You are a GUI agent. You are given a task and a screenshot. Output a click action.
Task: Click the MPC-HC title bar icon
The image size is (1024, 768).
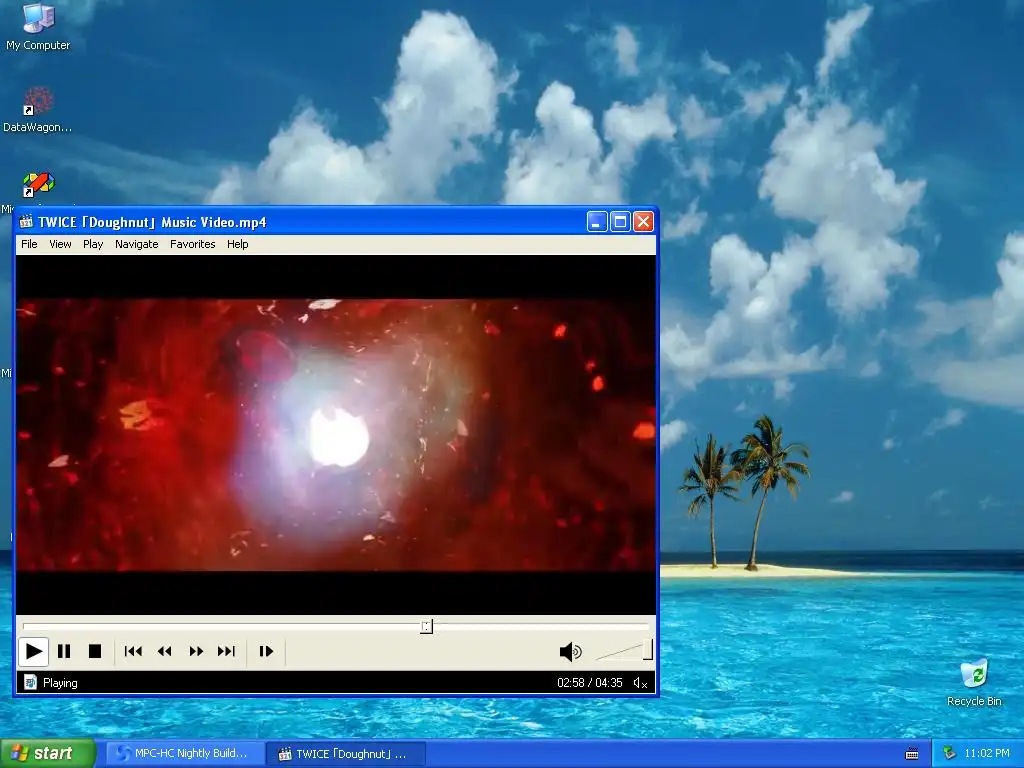click(25, 222)
